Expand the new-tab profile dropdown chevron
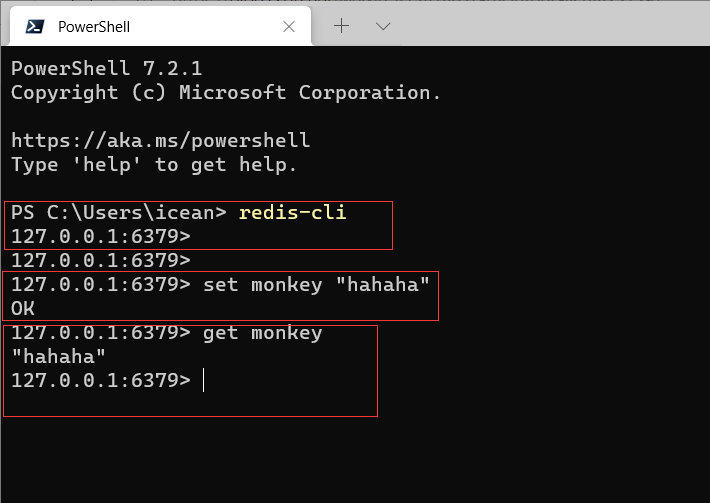Image resolution: width=710 pixels, height=503 pixels. [383, 27]
